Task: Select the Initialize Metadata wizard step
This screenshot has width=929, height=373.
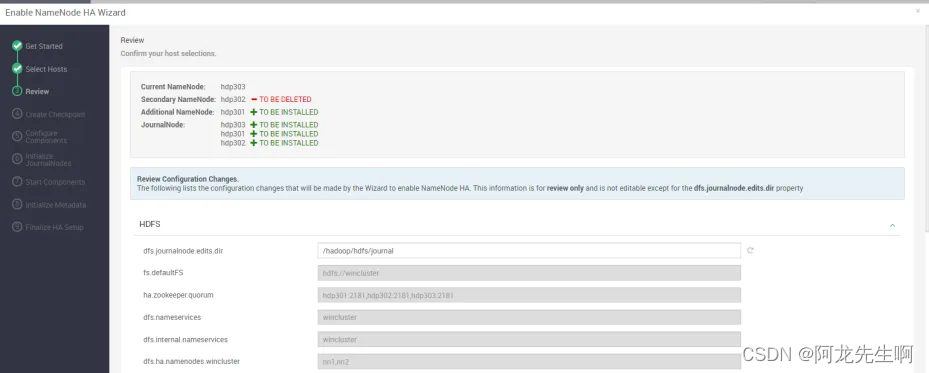Action: pos(56,205)
